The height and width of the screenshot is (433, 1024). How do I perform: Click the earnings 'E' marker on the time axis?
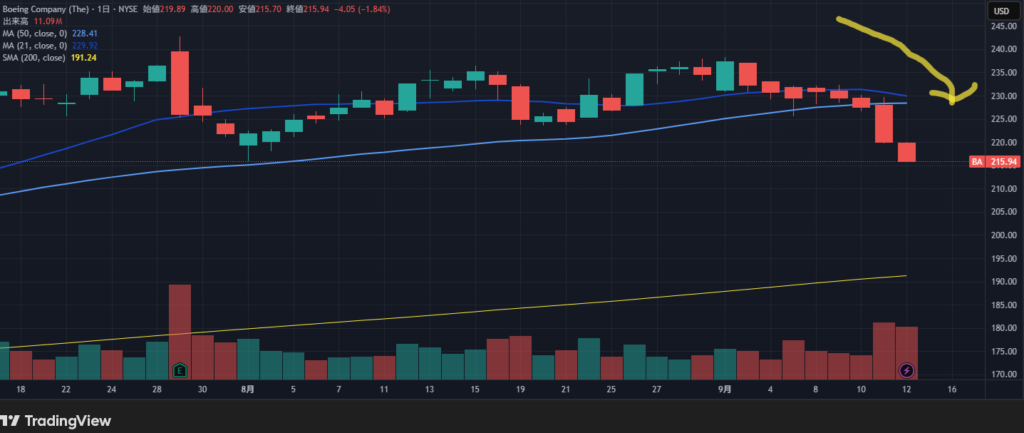pos(180,371)
